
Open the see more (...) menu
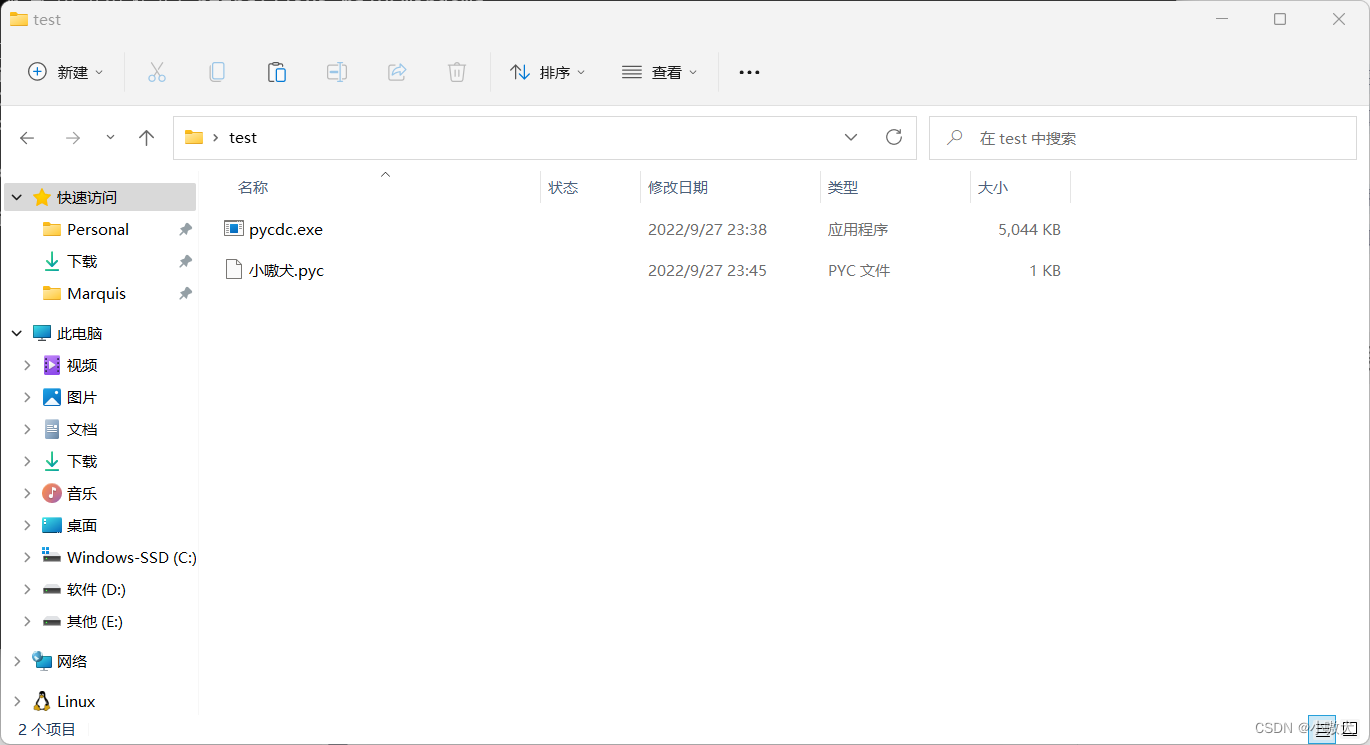749,71
